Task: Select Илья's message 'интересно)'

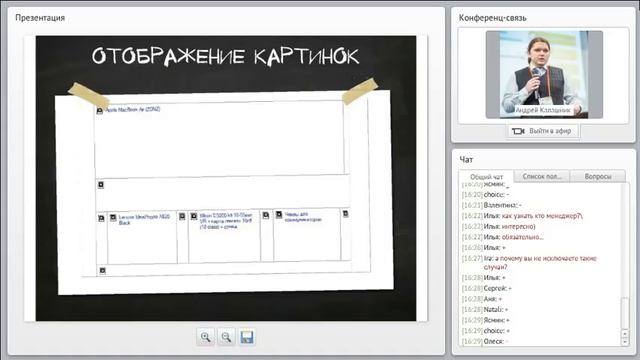Action: tap(518, 226)
